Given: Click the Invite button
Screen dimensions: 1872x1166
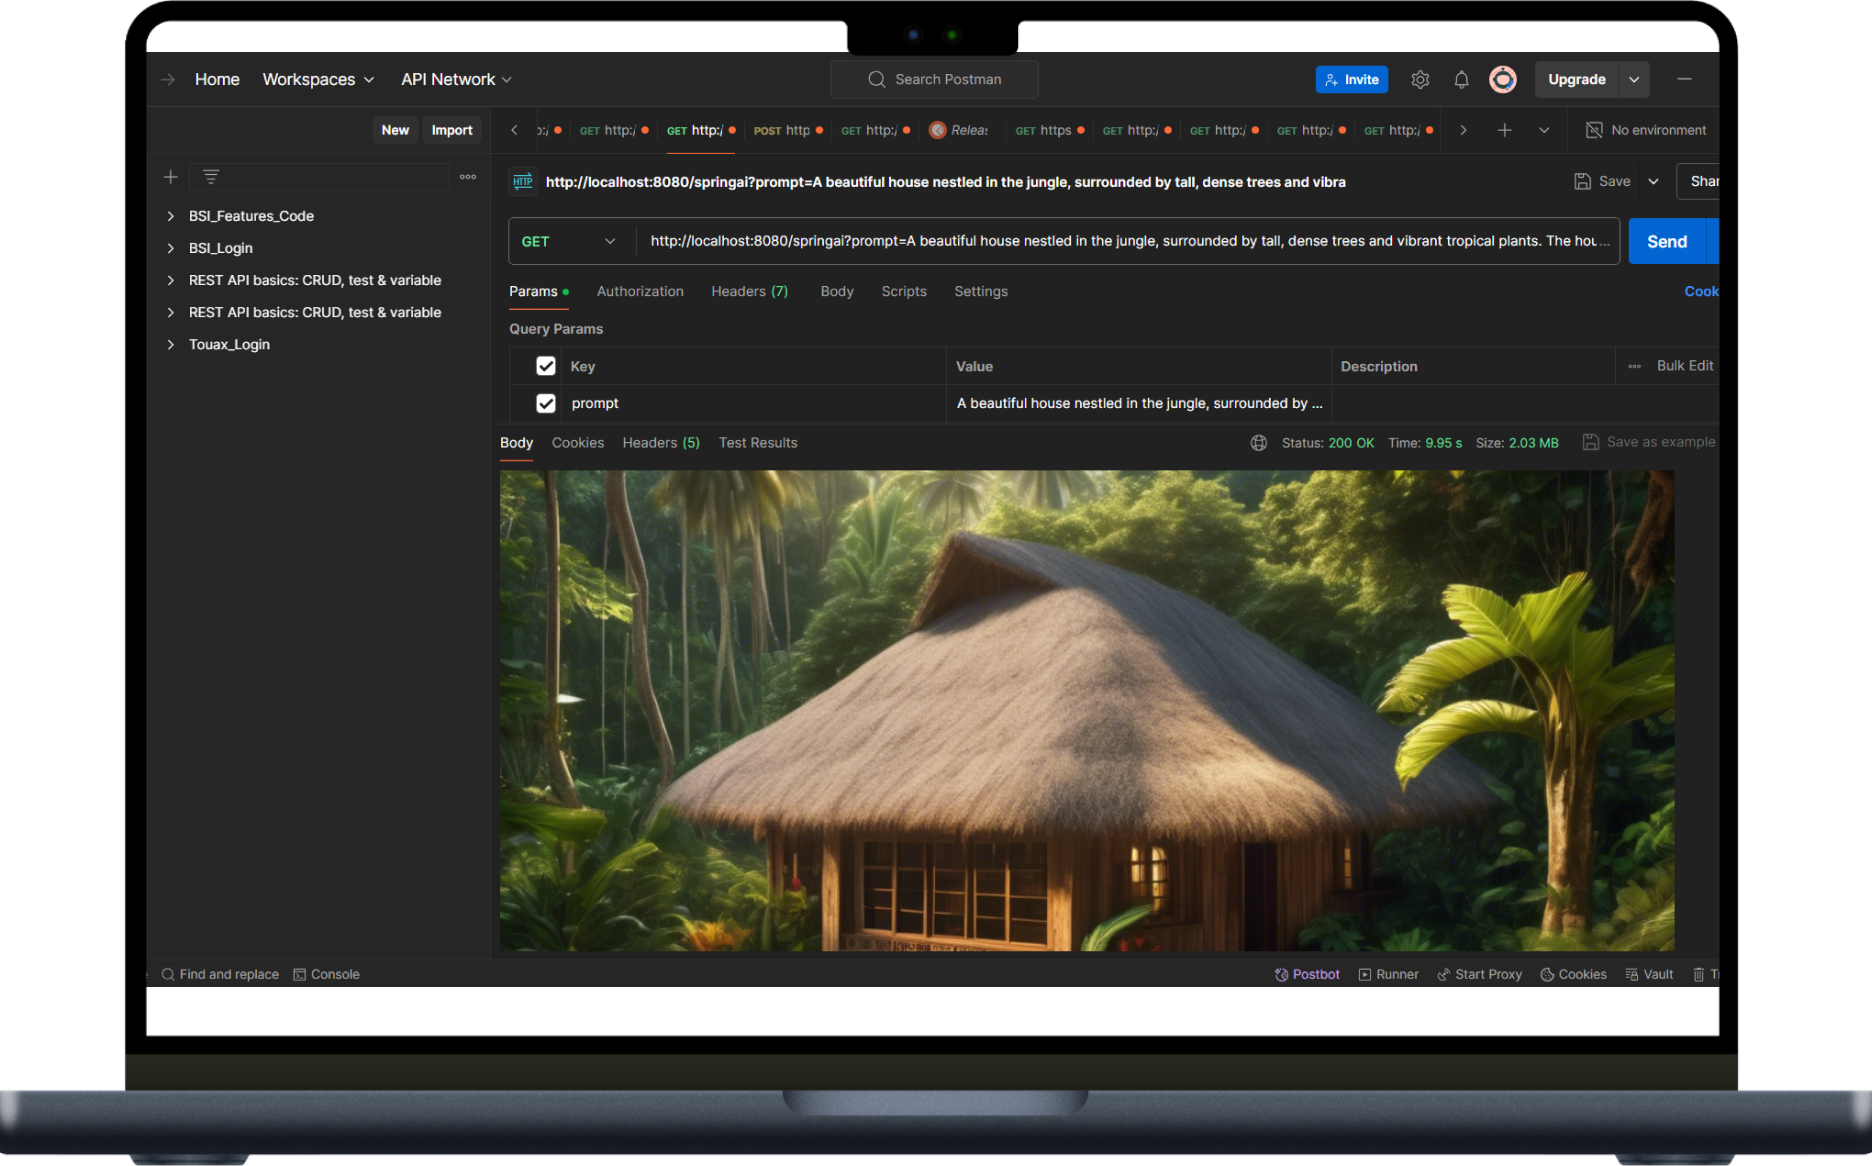Looking at the screenshot, I should pos(1352,80).
